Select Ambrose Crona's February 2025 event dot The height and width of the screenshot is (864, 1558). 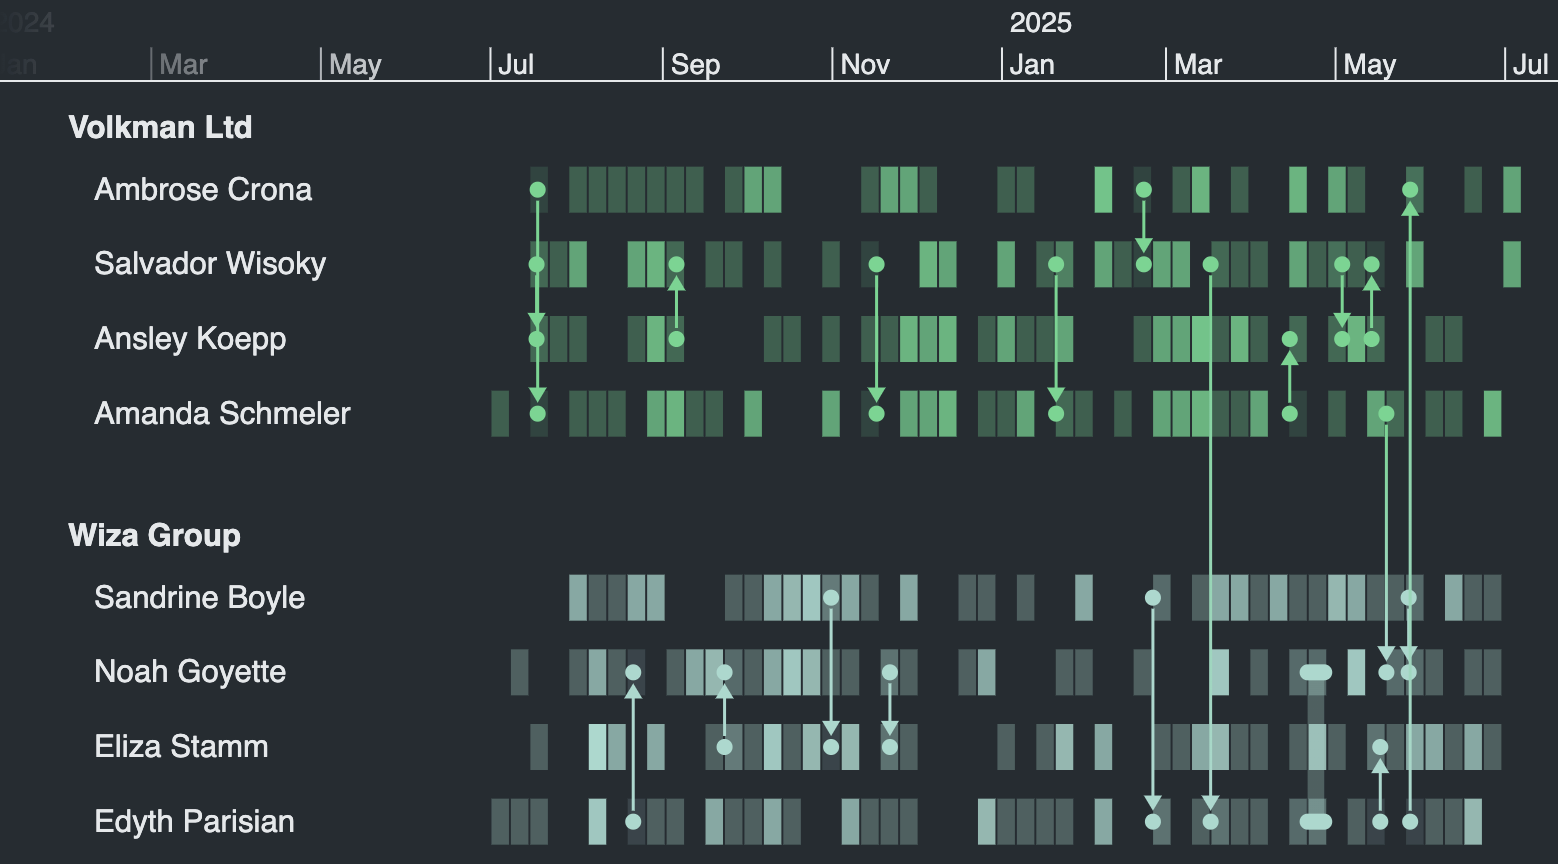(x=1143, y=190)
